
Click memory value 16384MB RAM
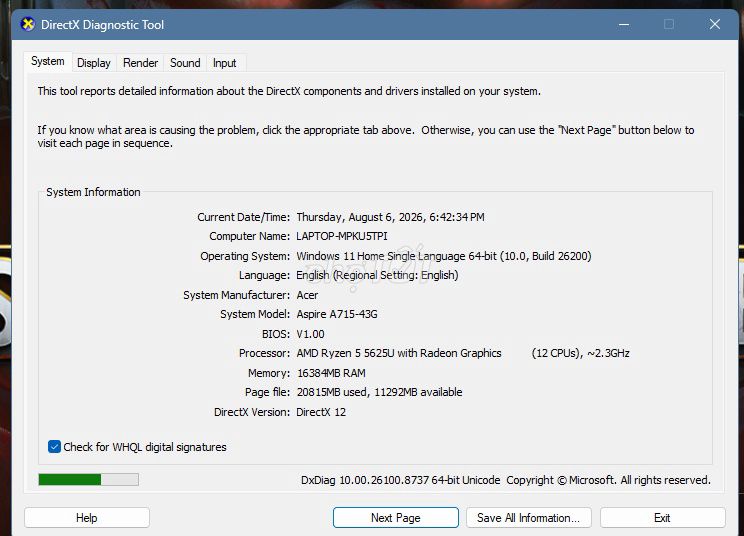[331, 373]
